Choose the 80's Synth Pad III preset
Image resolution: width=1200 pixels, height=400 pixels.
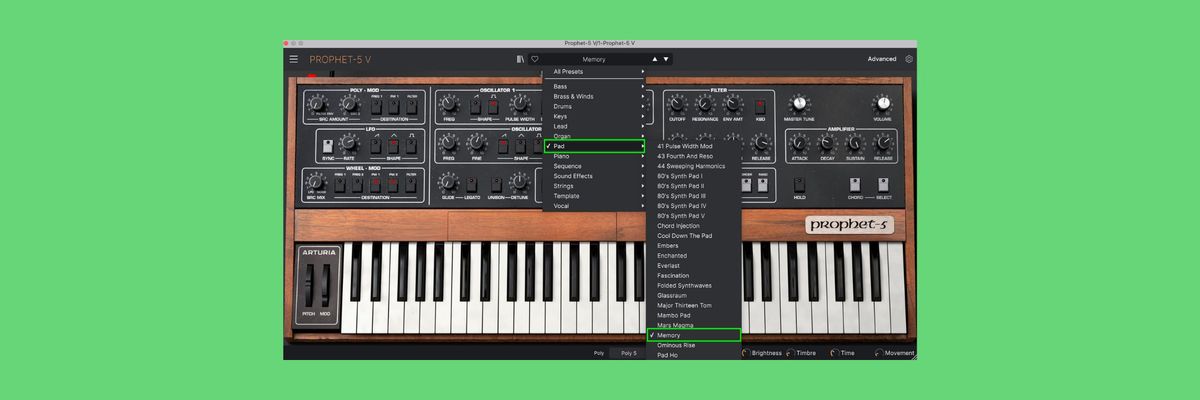[694, 196]
